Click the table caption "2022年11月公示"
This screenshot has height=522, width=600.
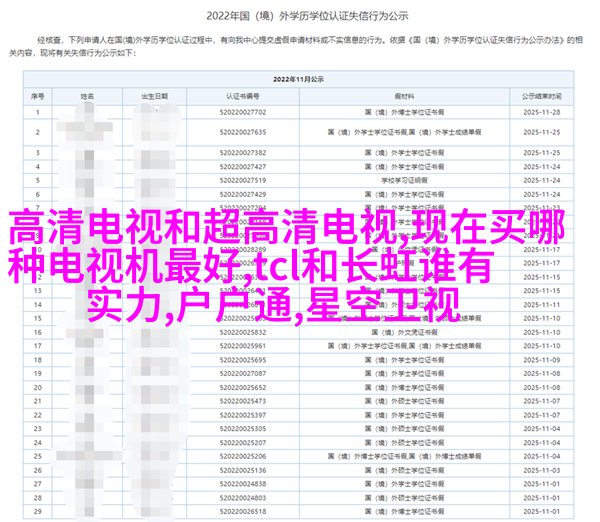click(x=298, y=79)
